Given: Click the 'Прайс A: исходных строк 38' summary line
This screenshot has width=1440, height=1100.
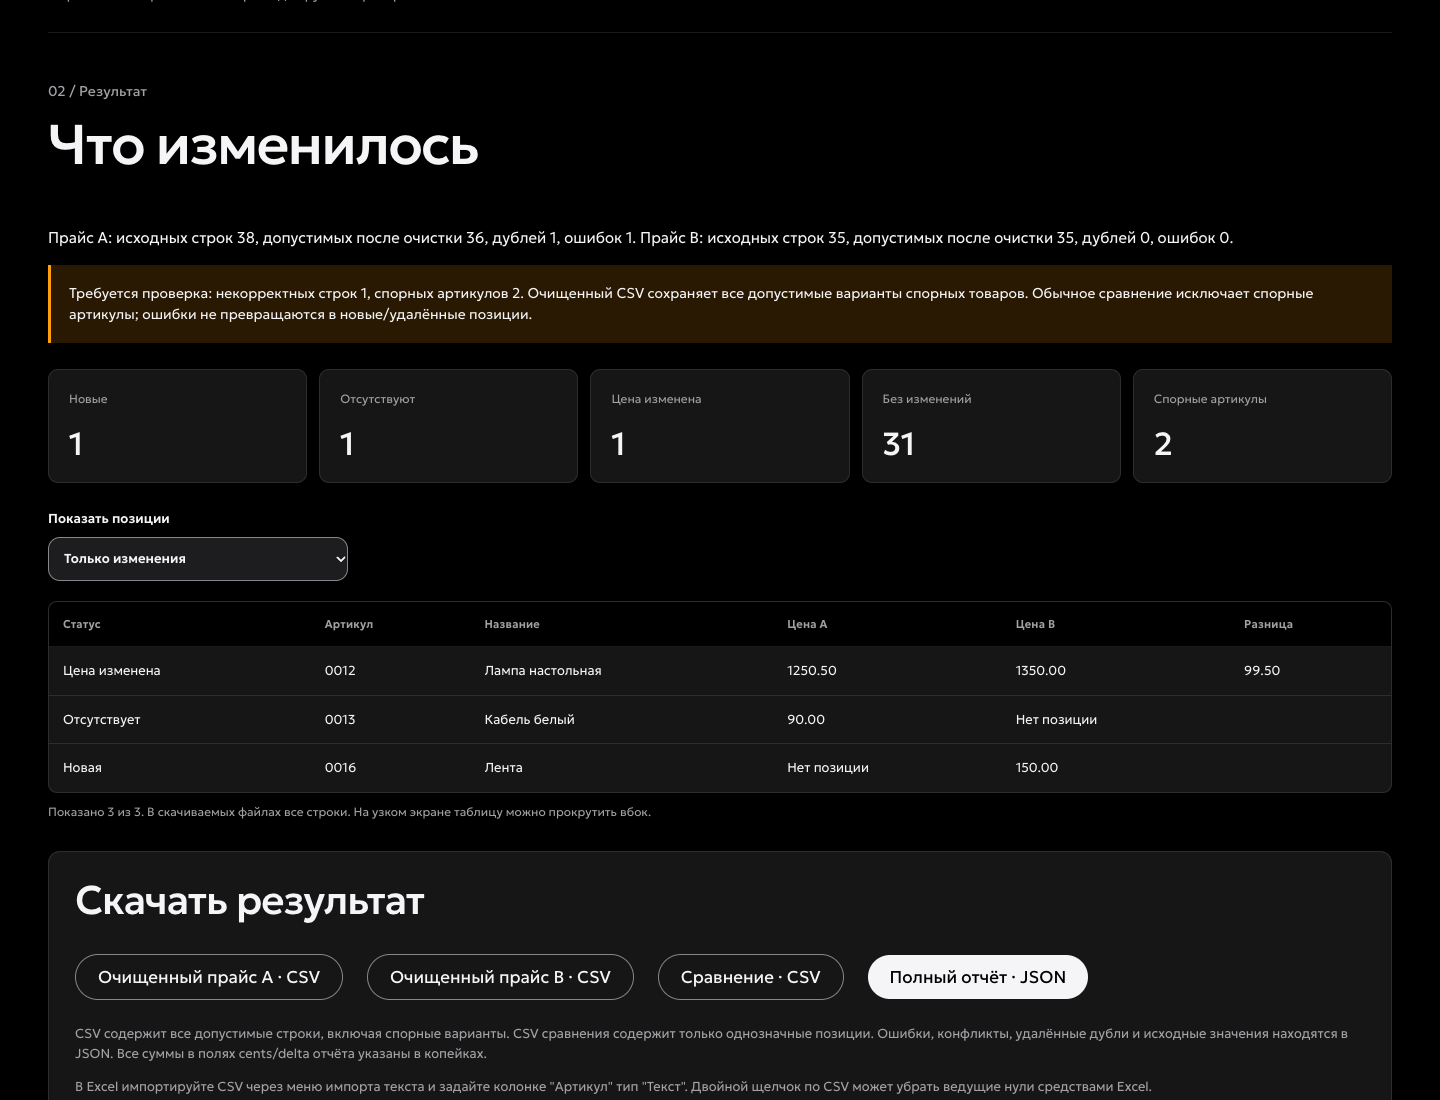Looking at the screenshot, I should (640, 238).
